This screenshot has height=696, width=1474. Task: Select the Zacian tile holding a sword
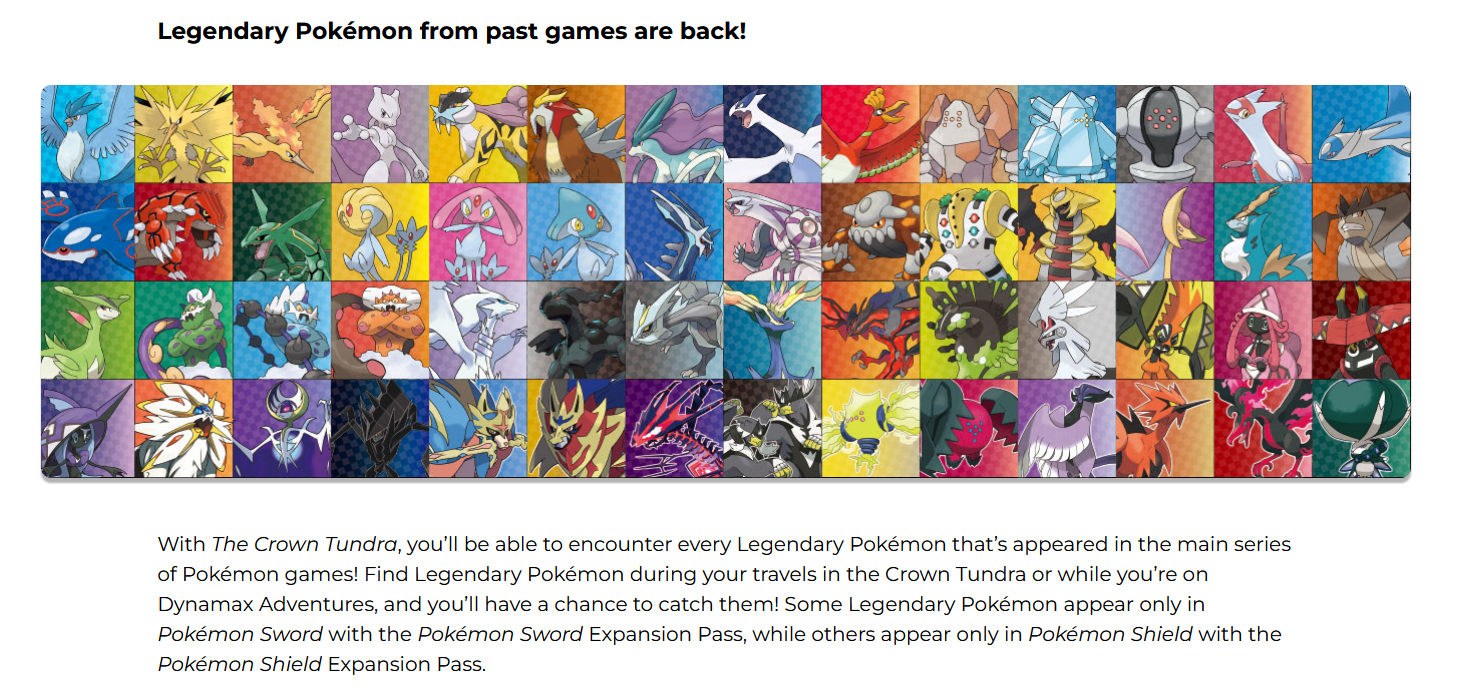[x=479, y=428]
